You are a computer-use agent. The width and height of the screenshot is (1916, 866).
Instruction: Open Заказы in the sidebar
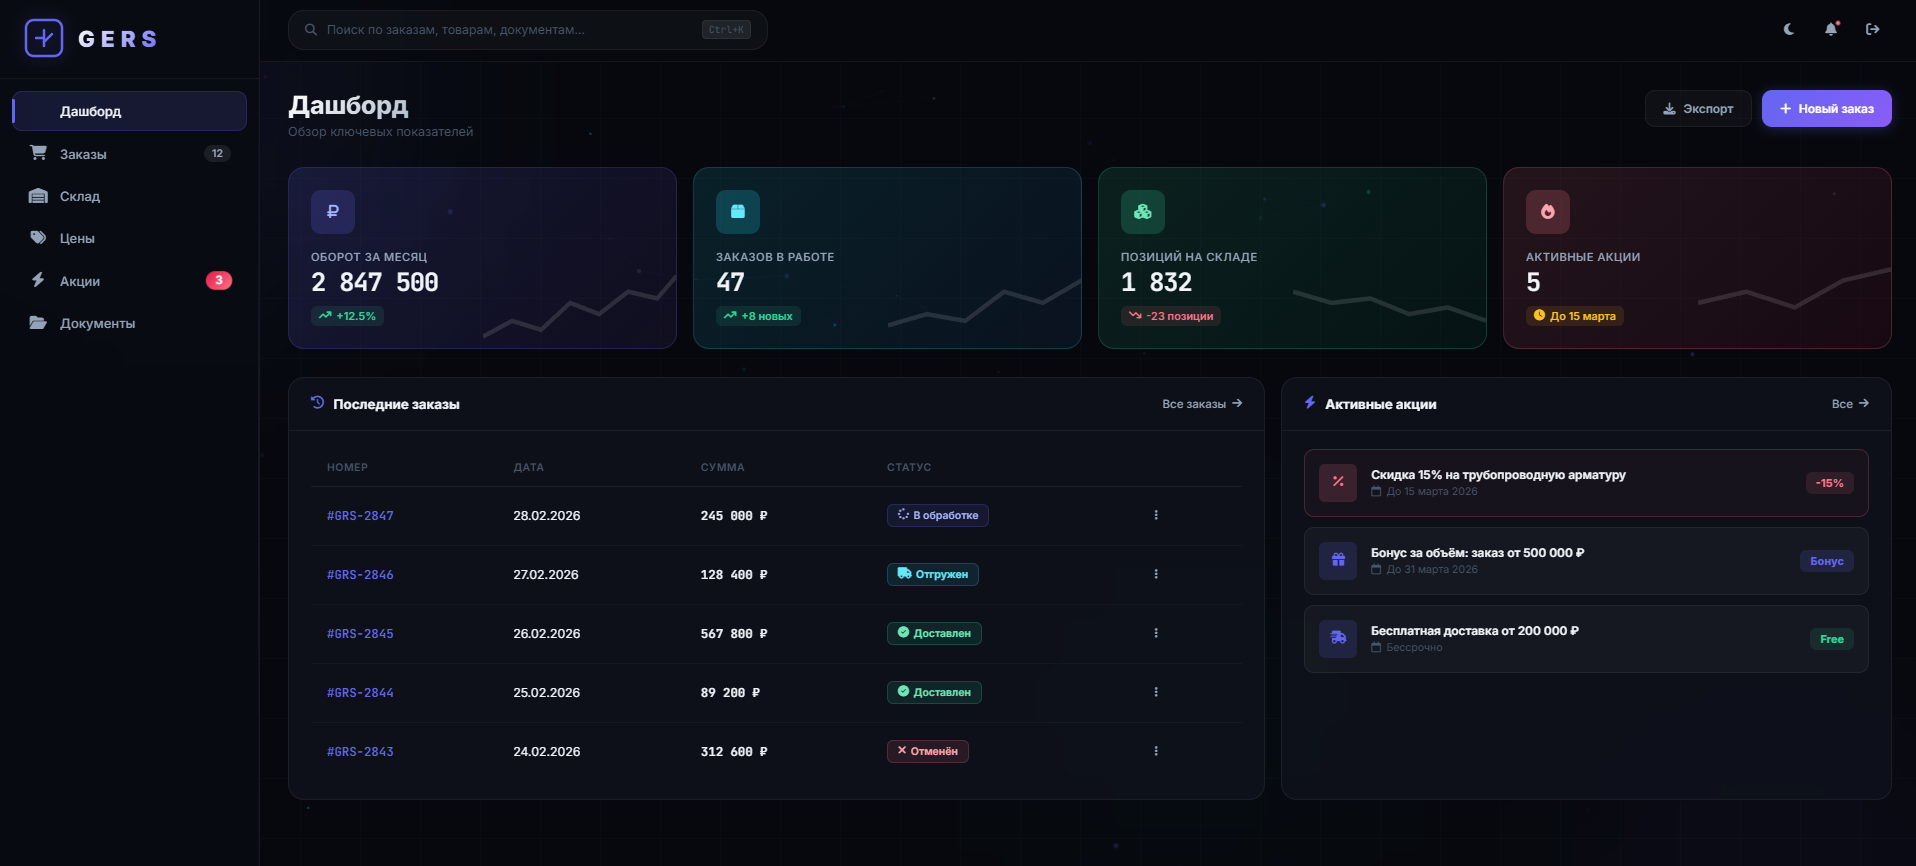click(x=83, y=154)
